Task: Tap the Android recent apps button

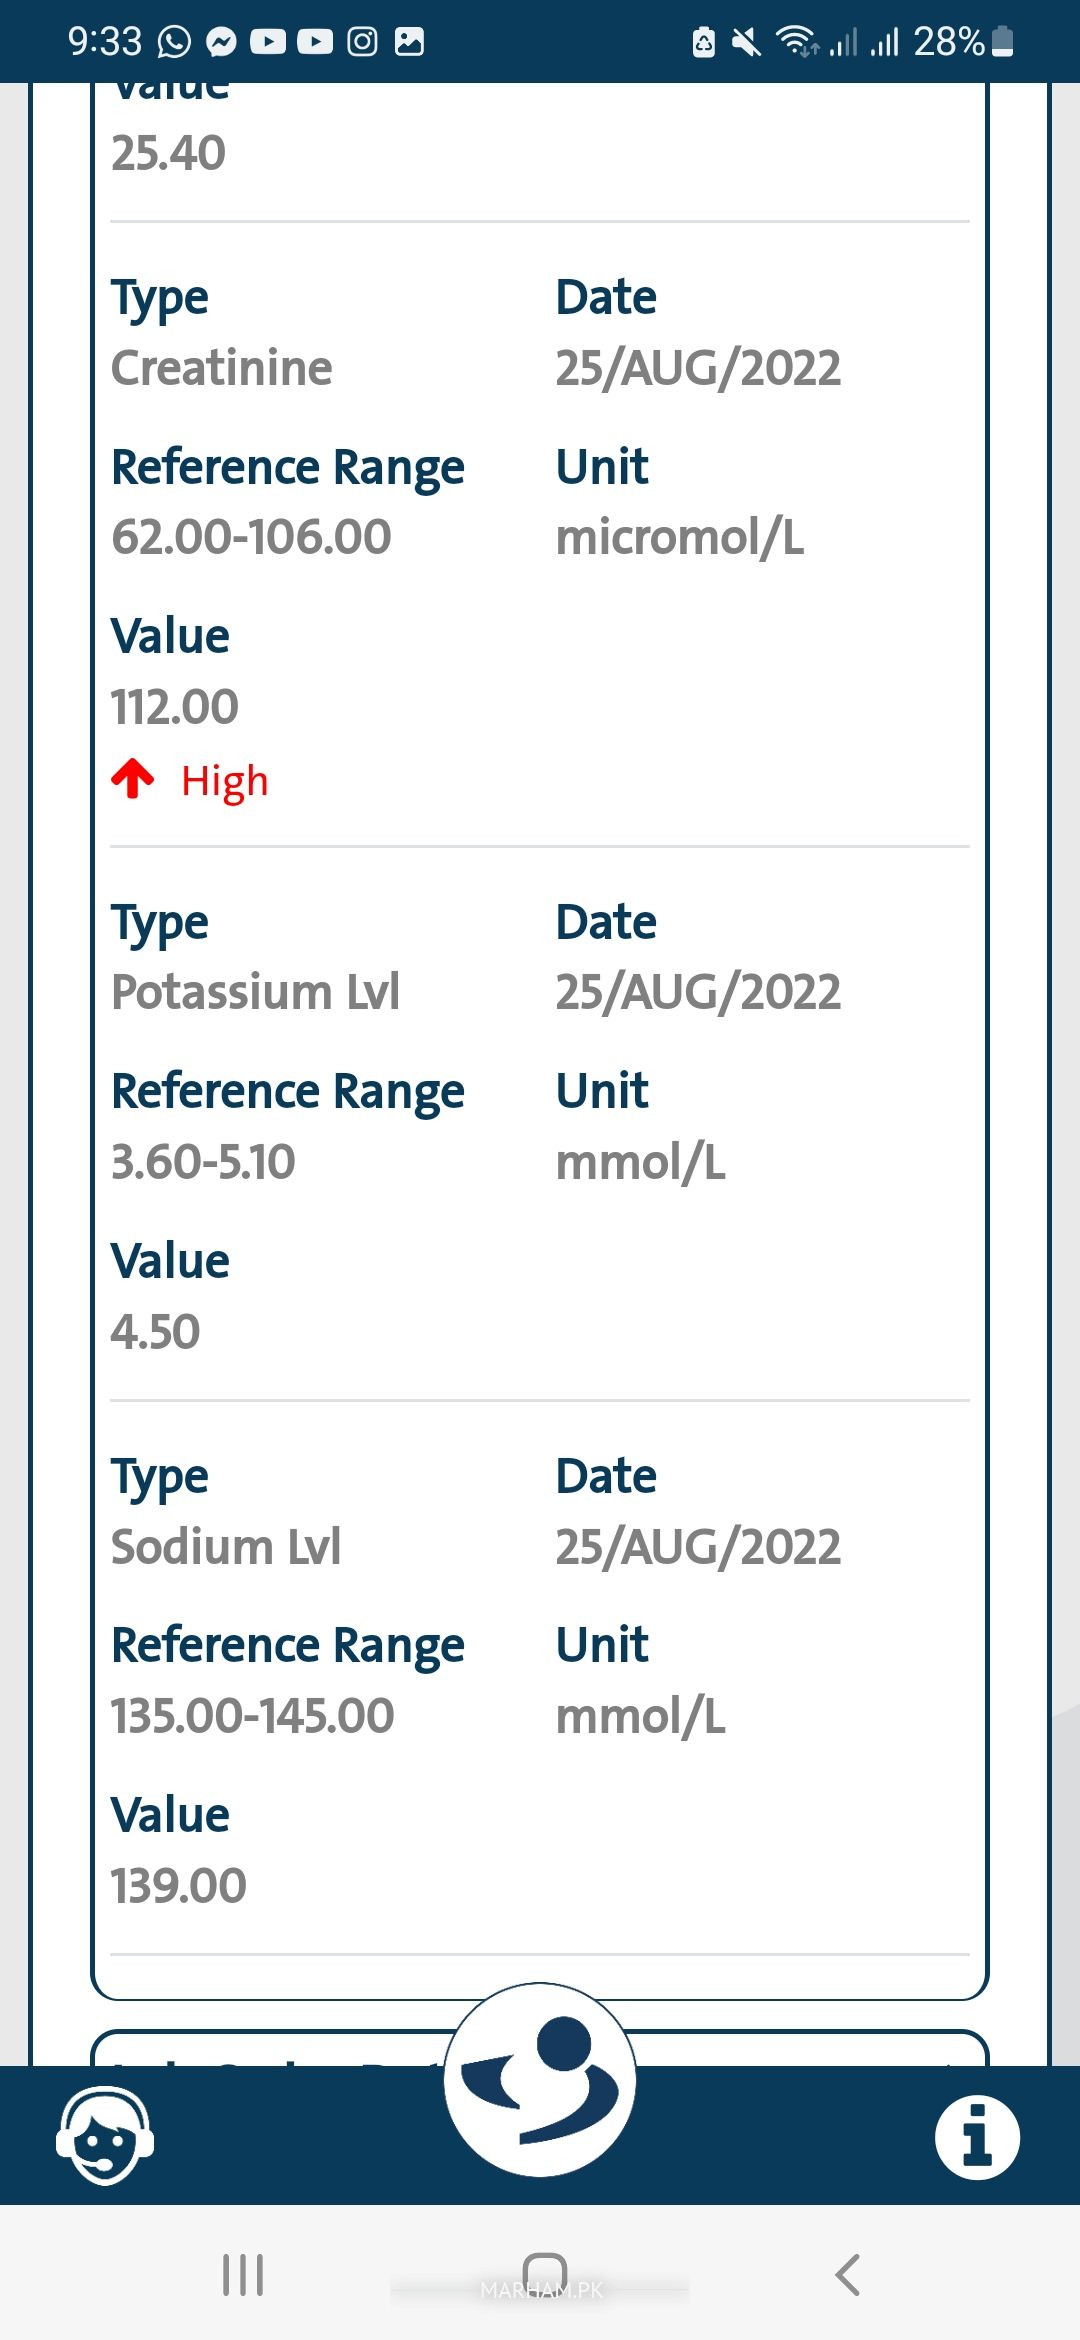Action: pyautogui.click(x=243, y=2275)
